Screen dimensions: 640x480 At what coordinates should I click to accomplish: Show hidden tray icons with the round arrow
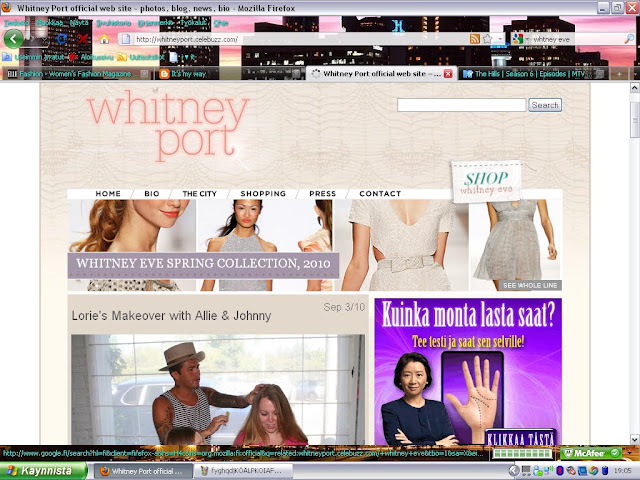tap(514, 471)
